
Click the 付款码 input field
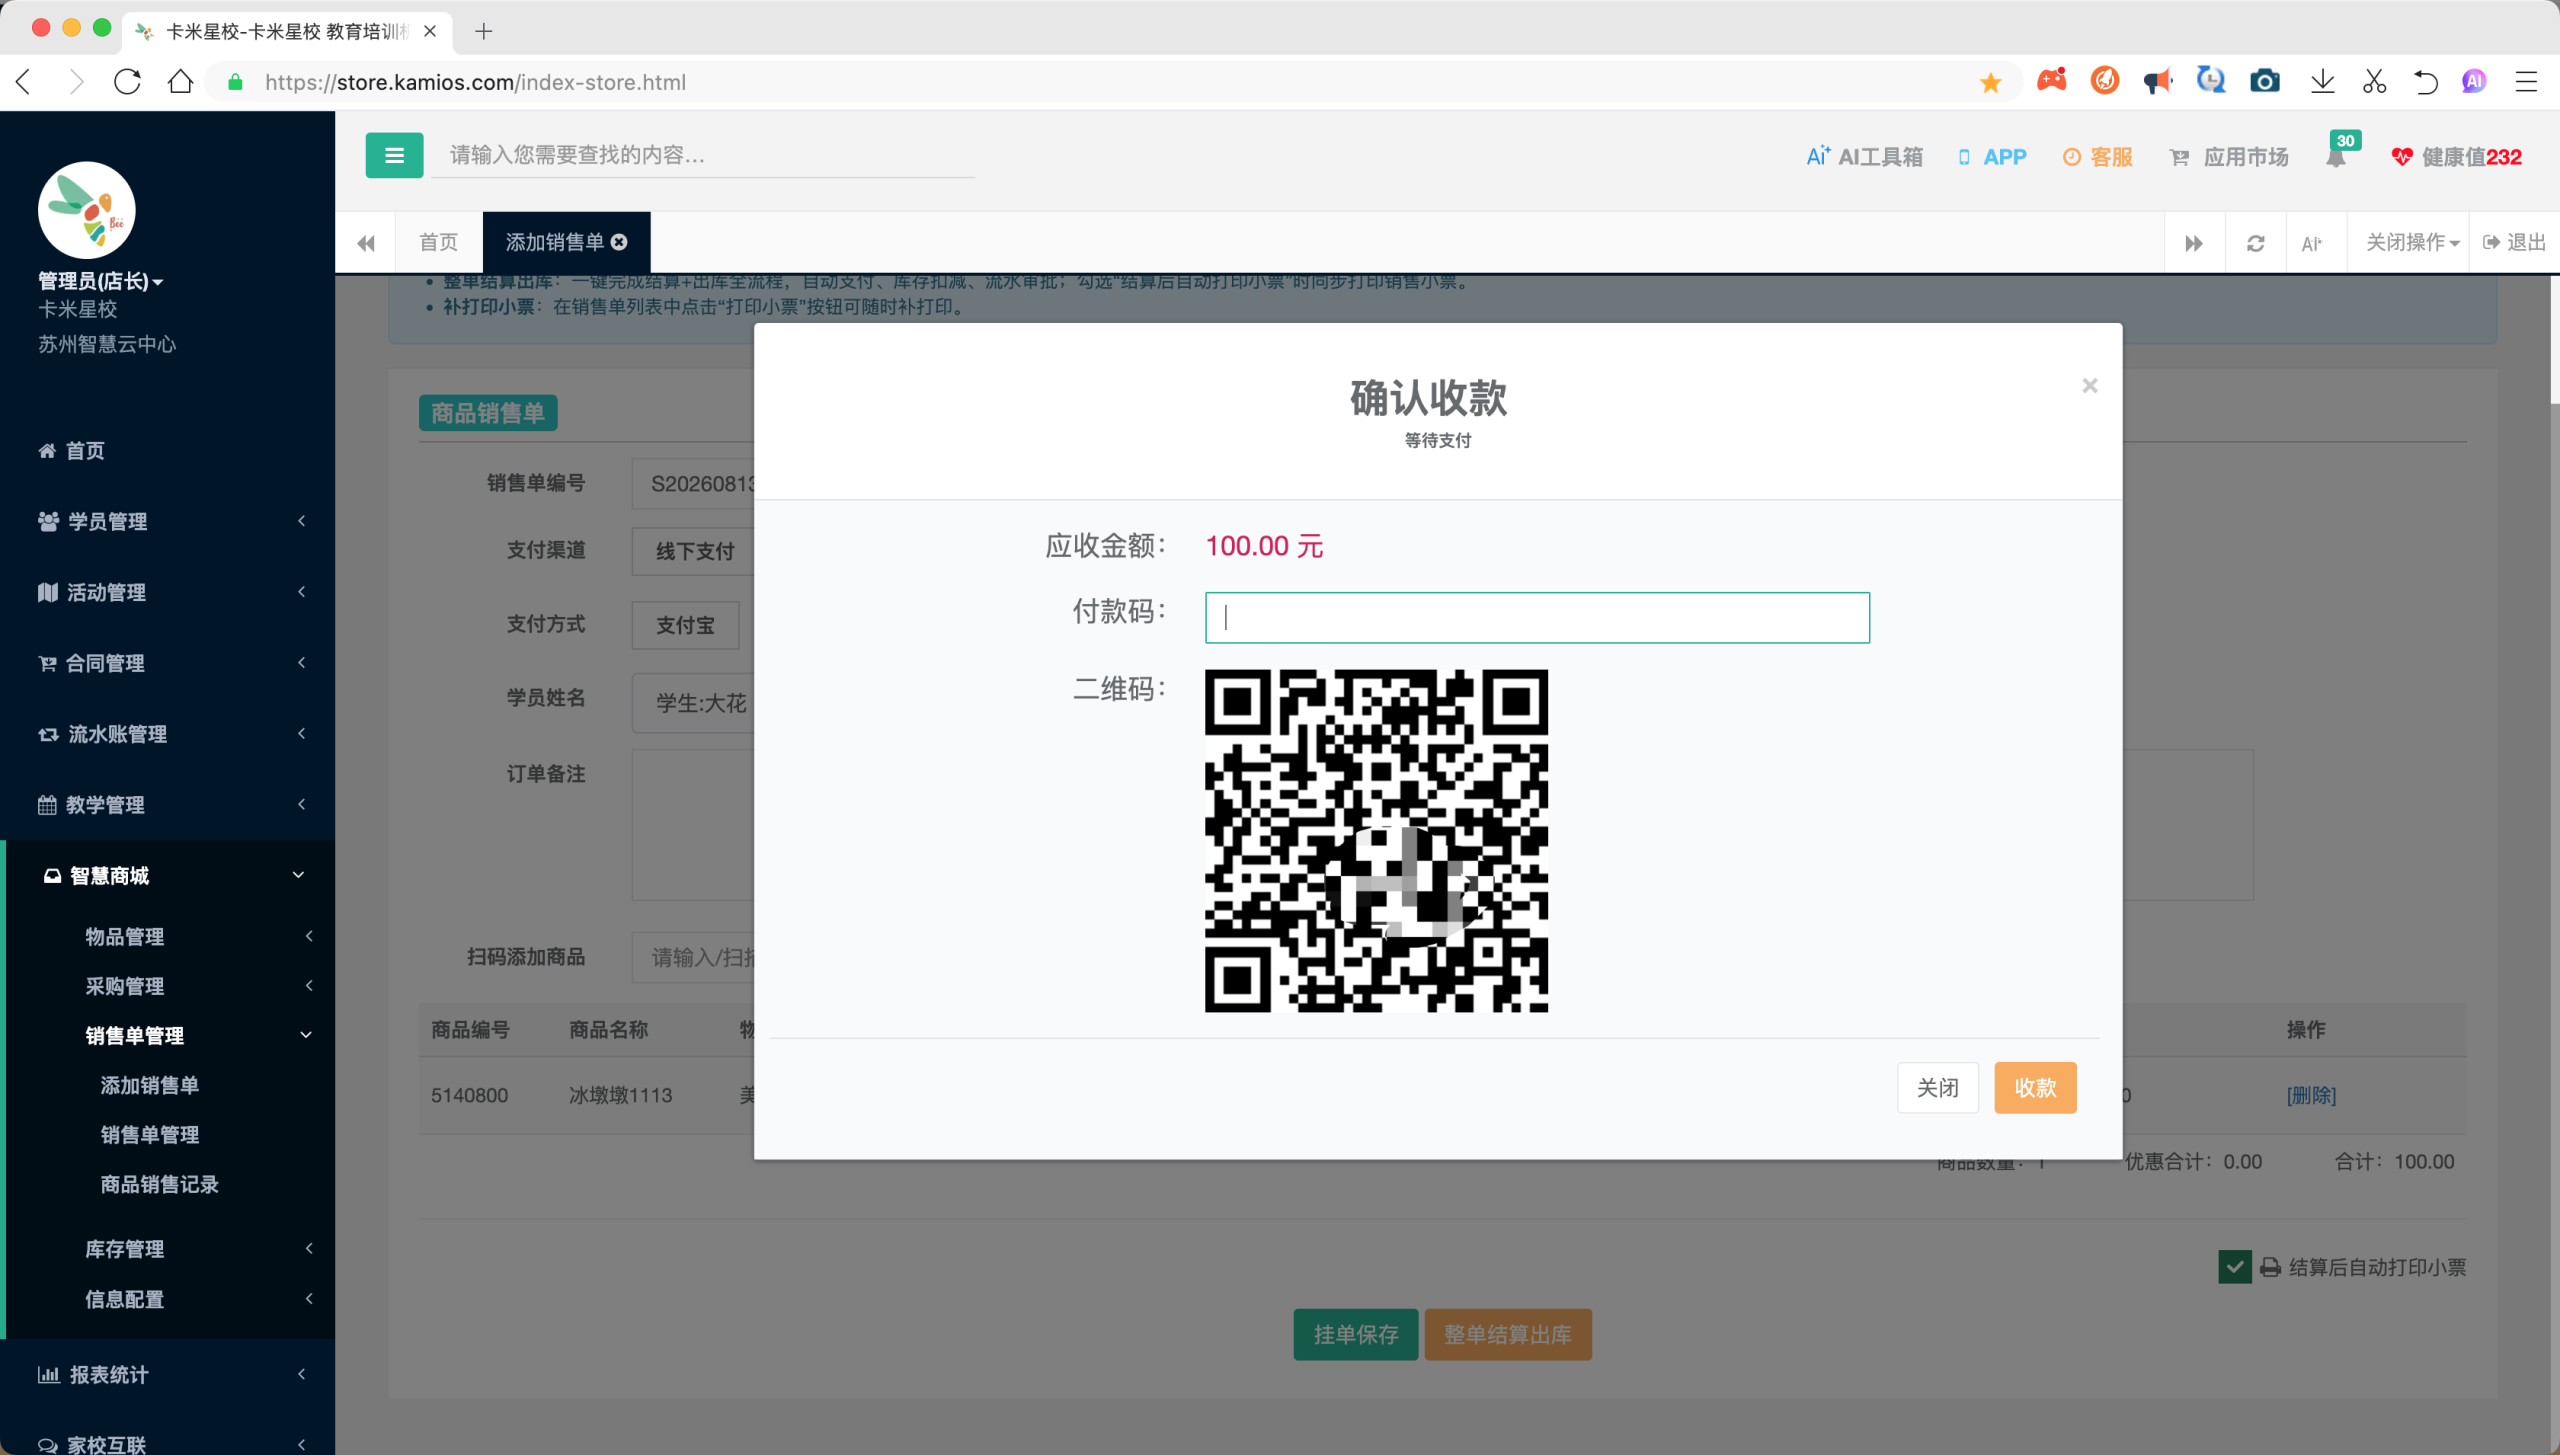click(1537, 617)
